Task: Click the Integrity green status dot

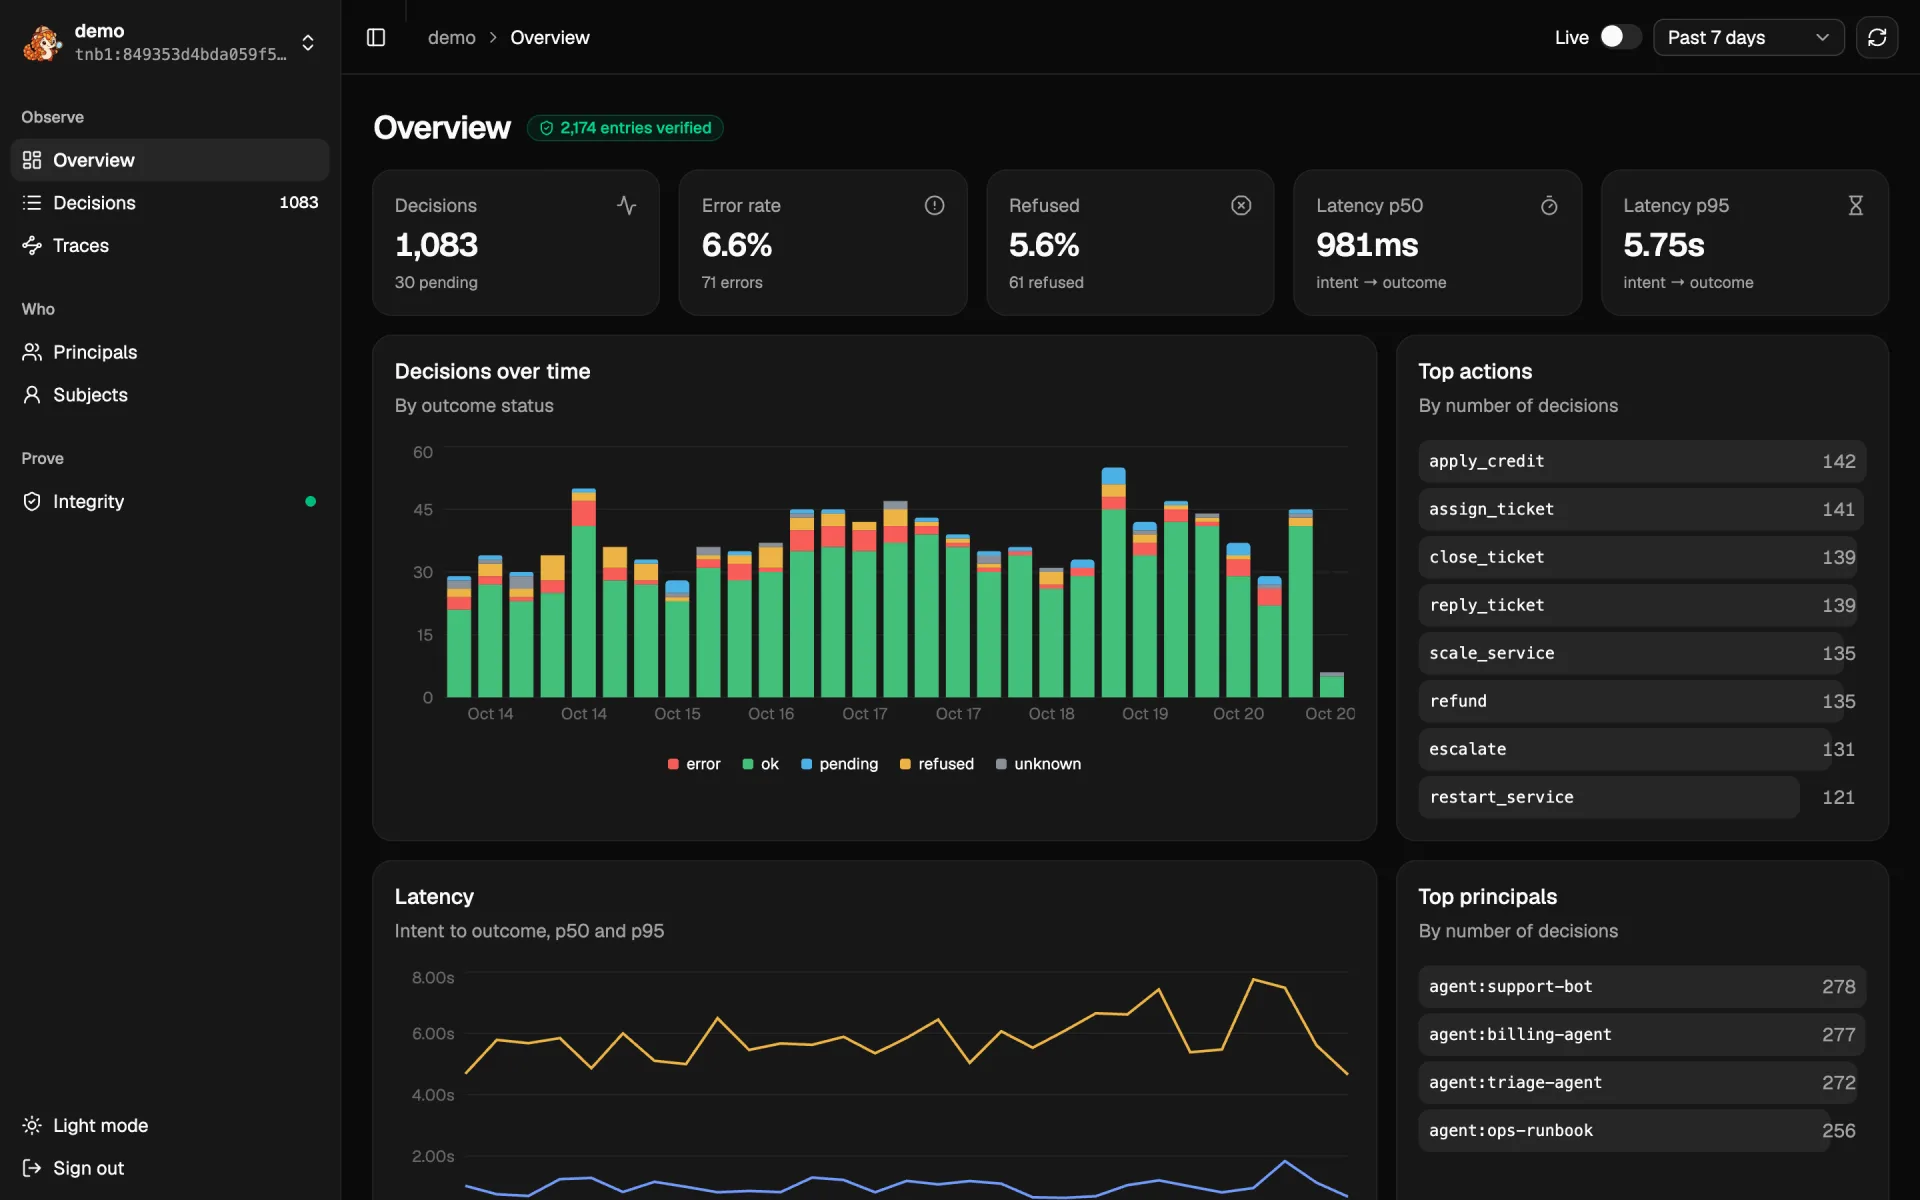Action: (x=310, y=501)
